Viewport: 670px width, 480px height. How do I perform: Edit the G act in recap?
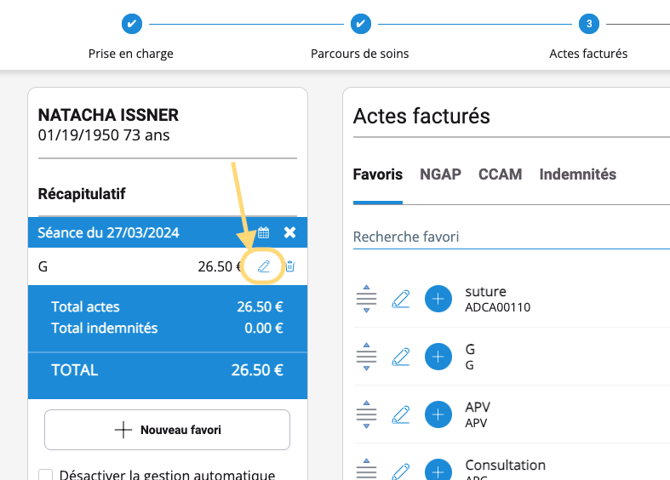pos(264,266)
